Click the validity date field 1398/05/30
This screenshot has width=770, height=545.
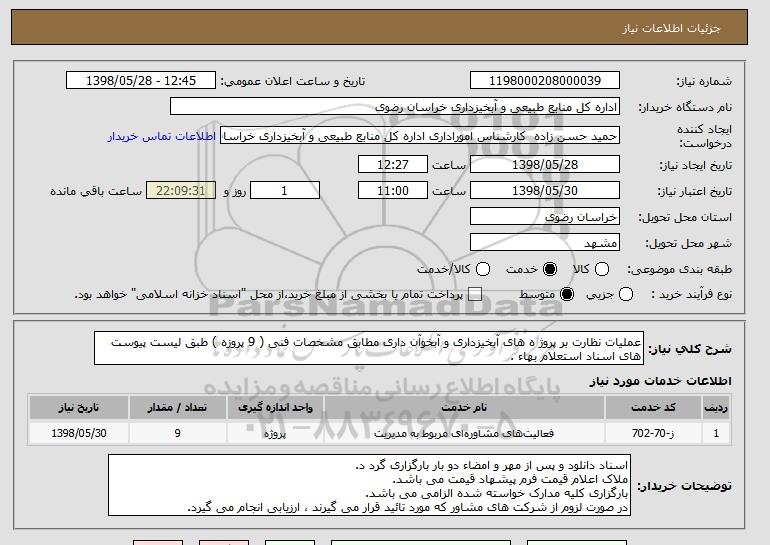tap(545, 191)
